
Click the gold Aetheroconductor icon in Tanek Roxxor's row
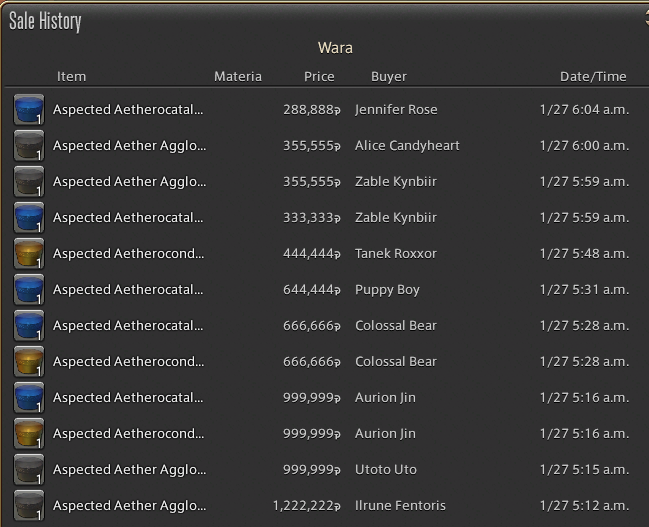point(29,254)
